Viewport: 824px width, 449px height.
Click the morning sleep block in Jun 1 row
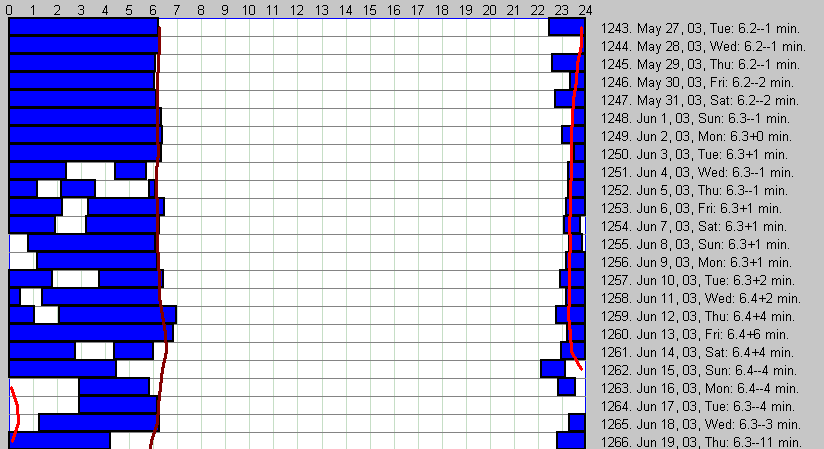click(84, 117)
